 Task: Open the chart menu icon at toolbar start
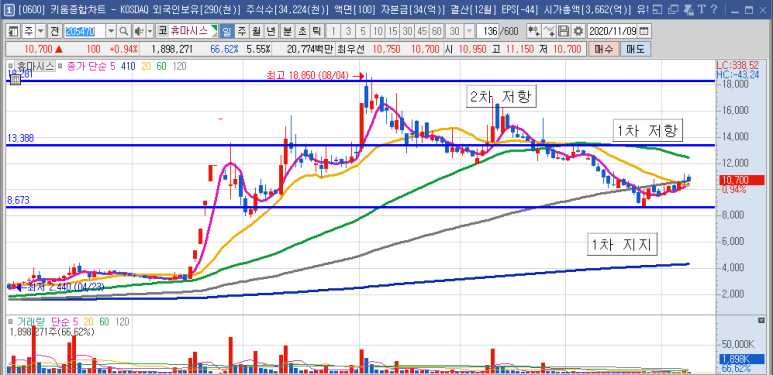pyautogui.click(x=14, y=32)
